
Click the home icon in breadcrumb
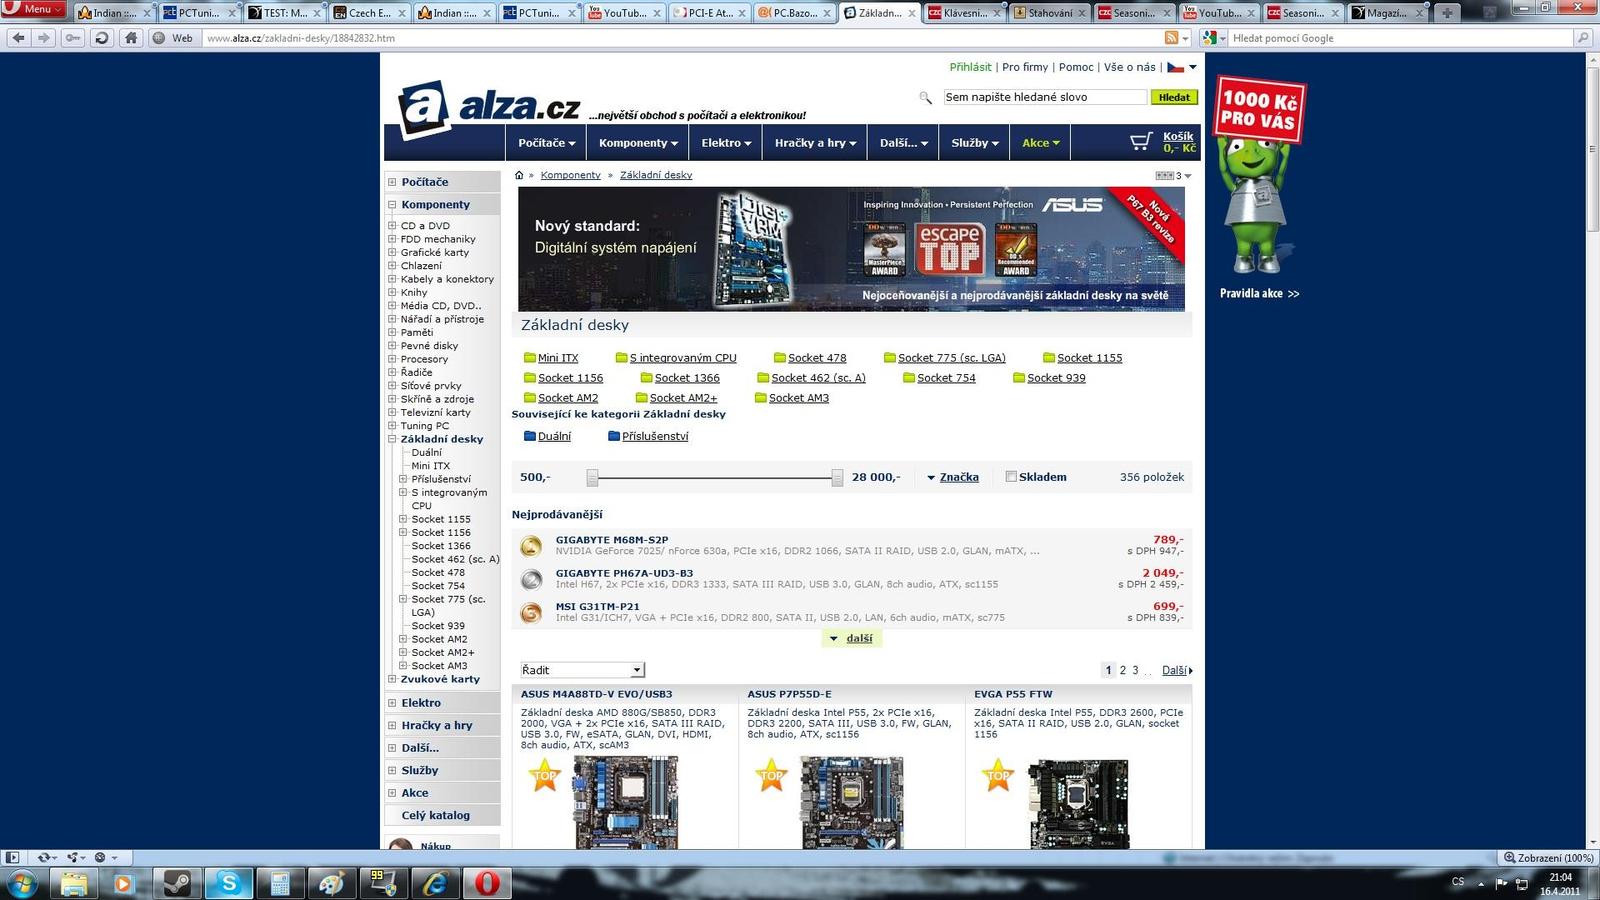coord(519,175)
